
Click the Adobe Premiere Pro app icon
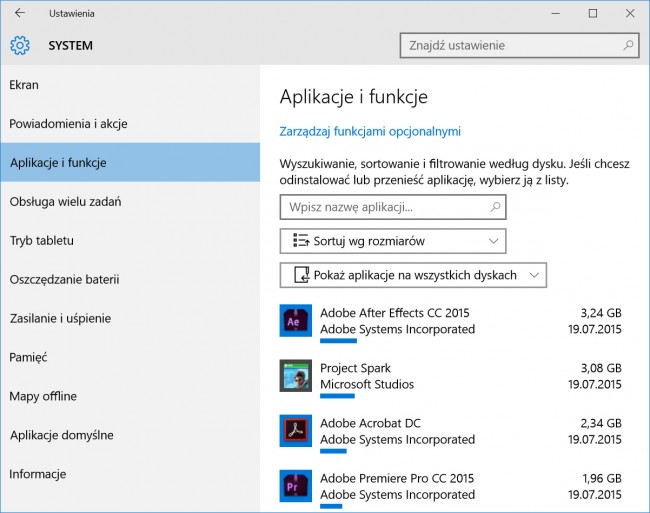pos(296,486)
